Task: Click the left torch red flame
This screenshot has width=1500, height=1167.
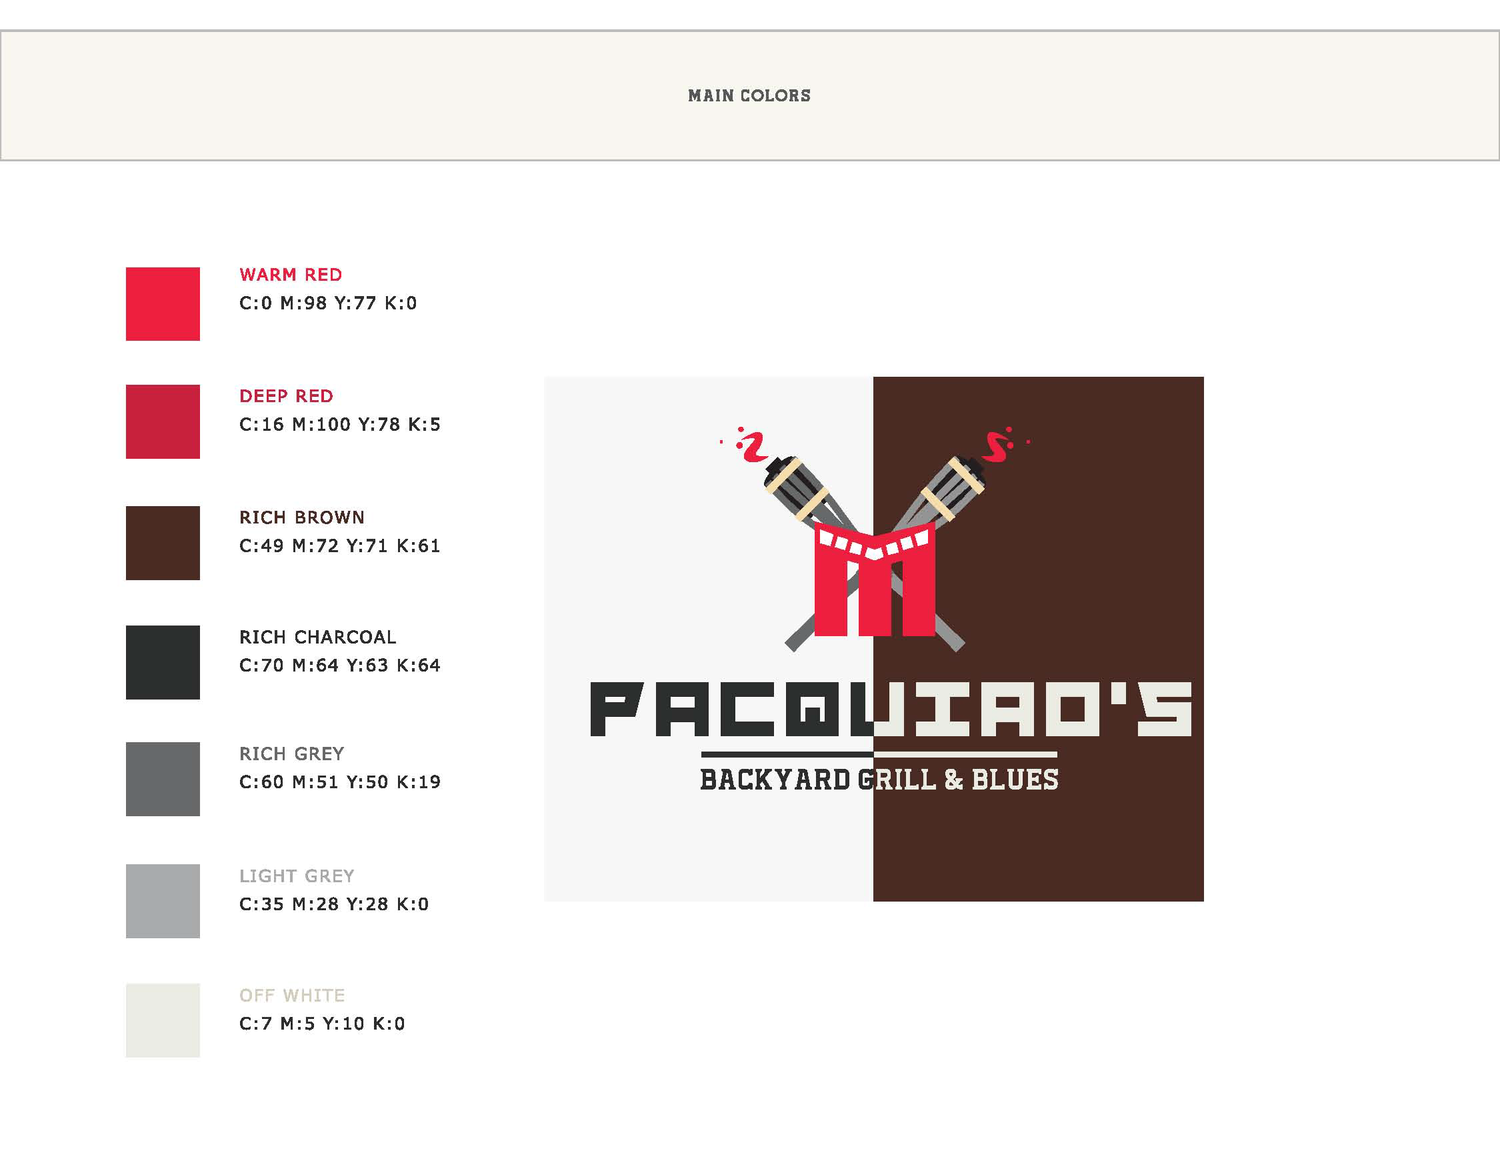Action: (x=746, y=444)
